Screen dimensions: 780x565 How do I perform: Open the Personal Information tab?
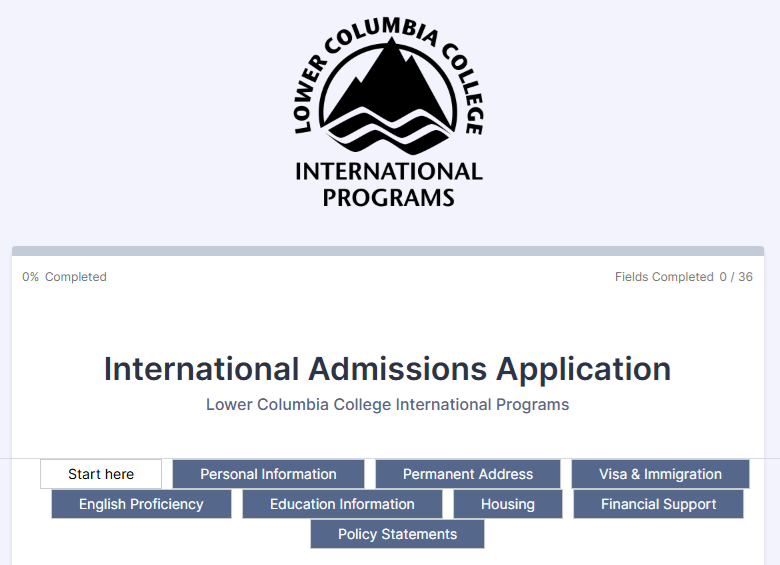point(268,474)
